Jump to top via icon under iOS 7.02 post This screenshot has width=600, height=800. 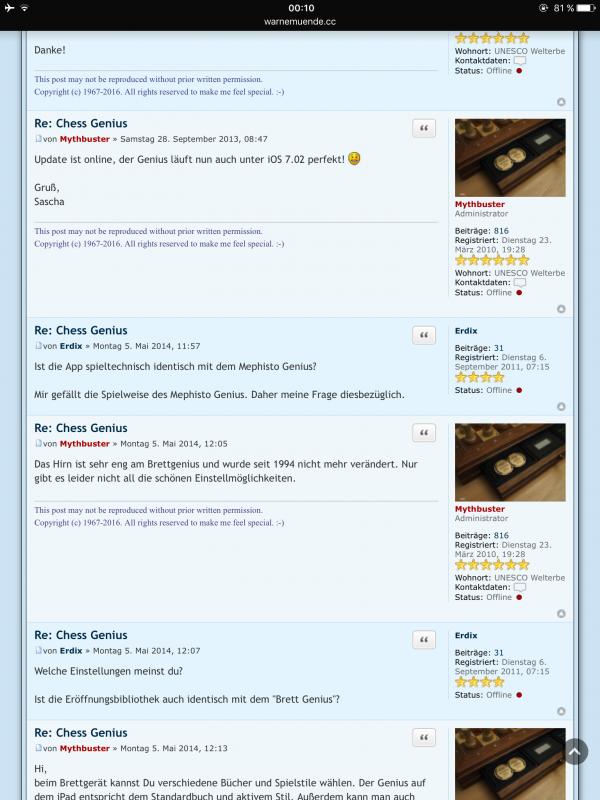coord(561,309)
